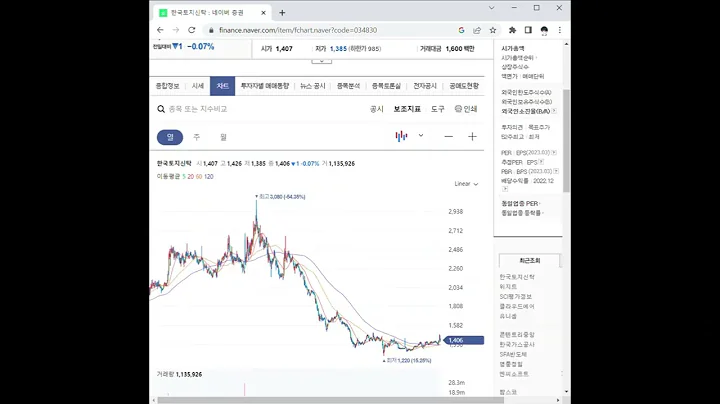Open the PER EPS help arrow icon
Screen dimensions: 720x404
click(554, 152)
